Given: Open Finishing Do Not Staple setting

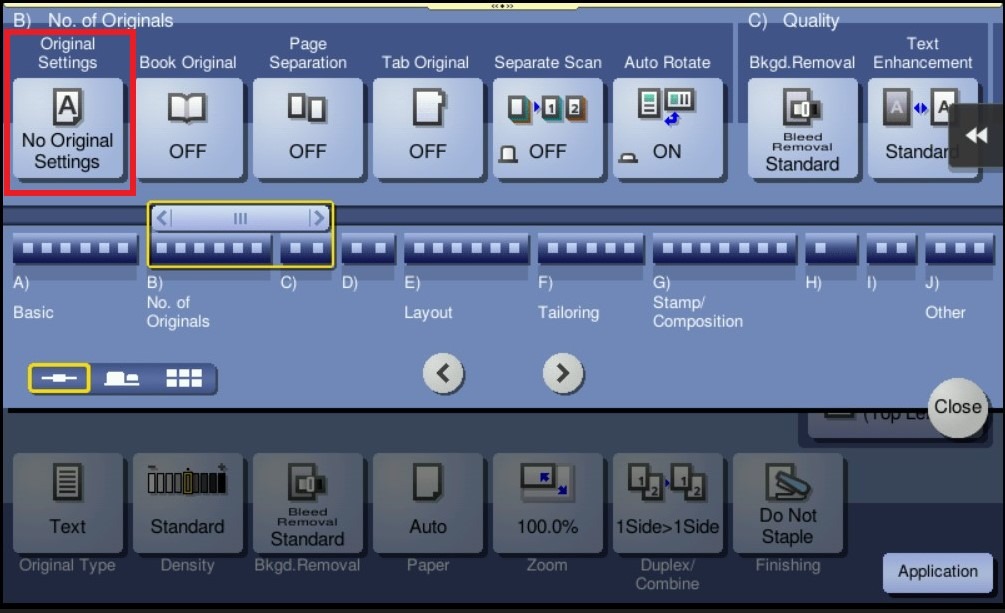Looking at the screenshot, I should 788,502.
